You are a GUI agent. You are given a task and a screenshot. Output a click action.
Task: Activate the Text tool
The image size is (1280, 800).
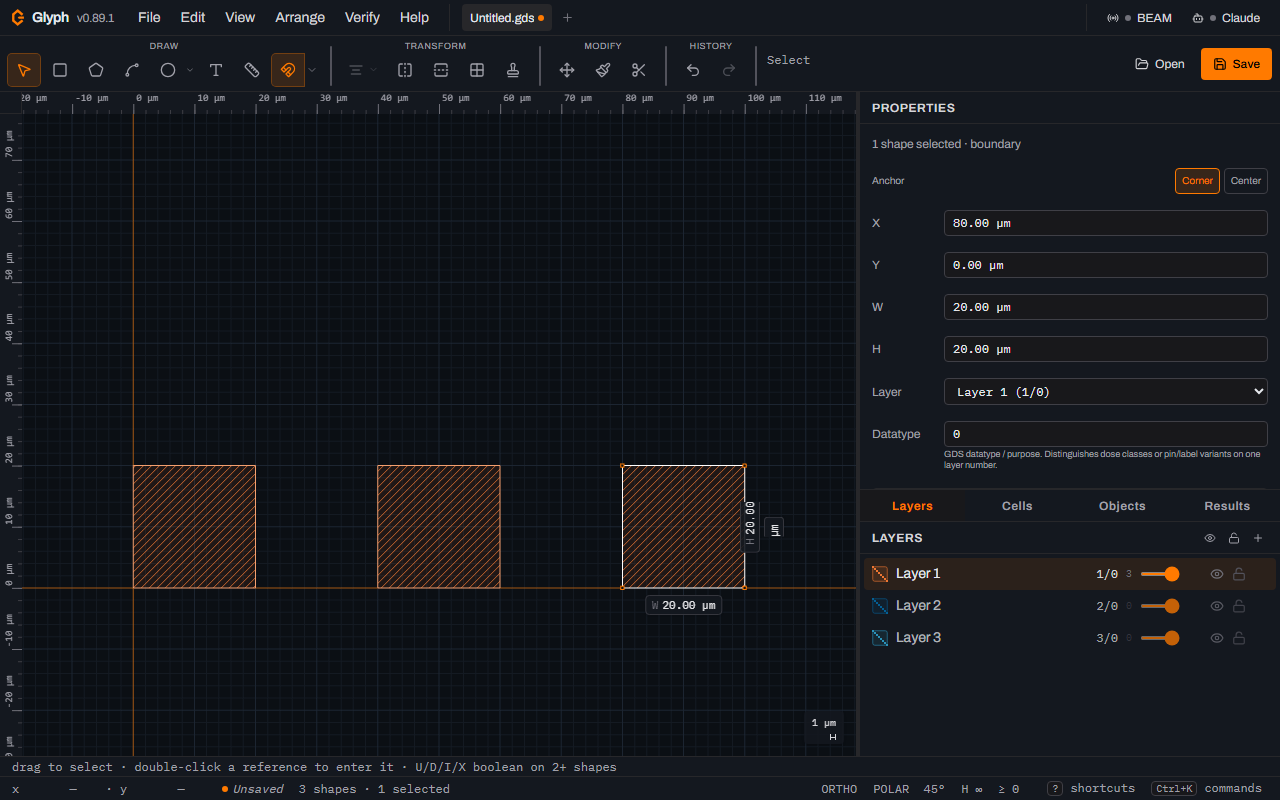tap(216, 70)
